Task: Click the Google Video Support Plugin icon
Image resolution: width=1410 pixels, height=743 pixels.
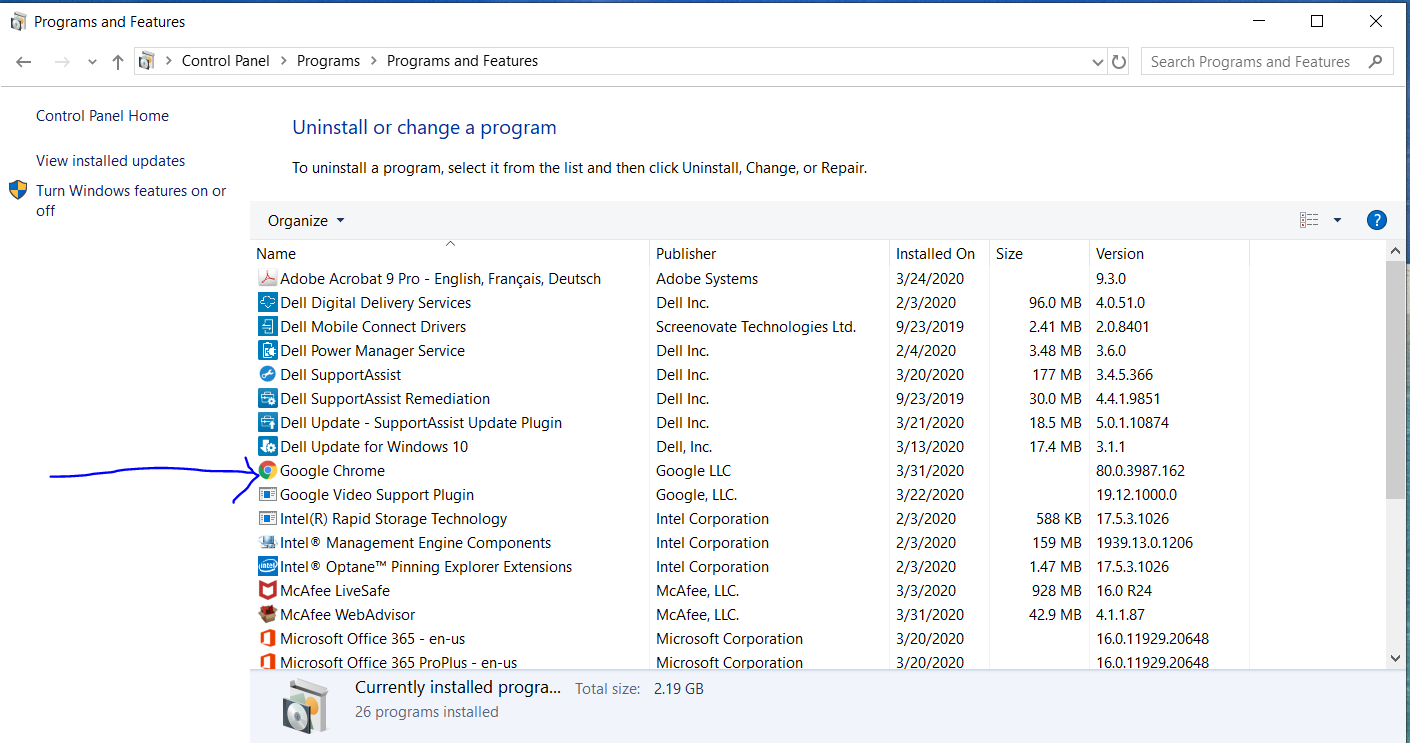Action: (267, 495)
